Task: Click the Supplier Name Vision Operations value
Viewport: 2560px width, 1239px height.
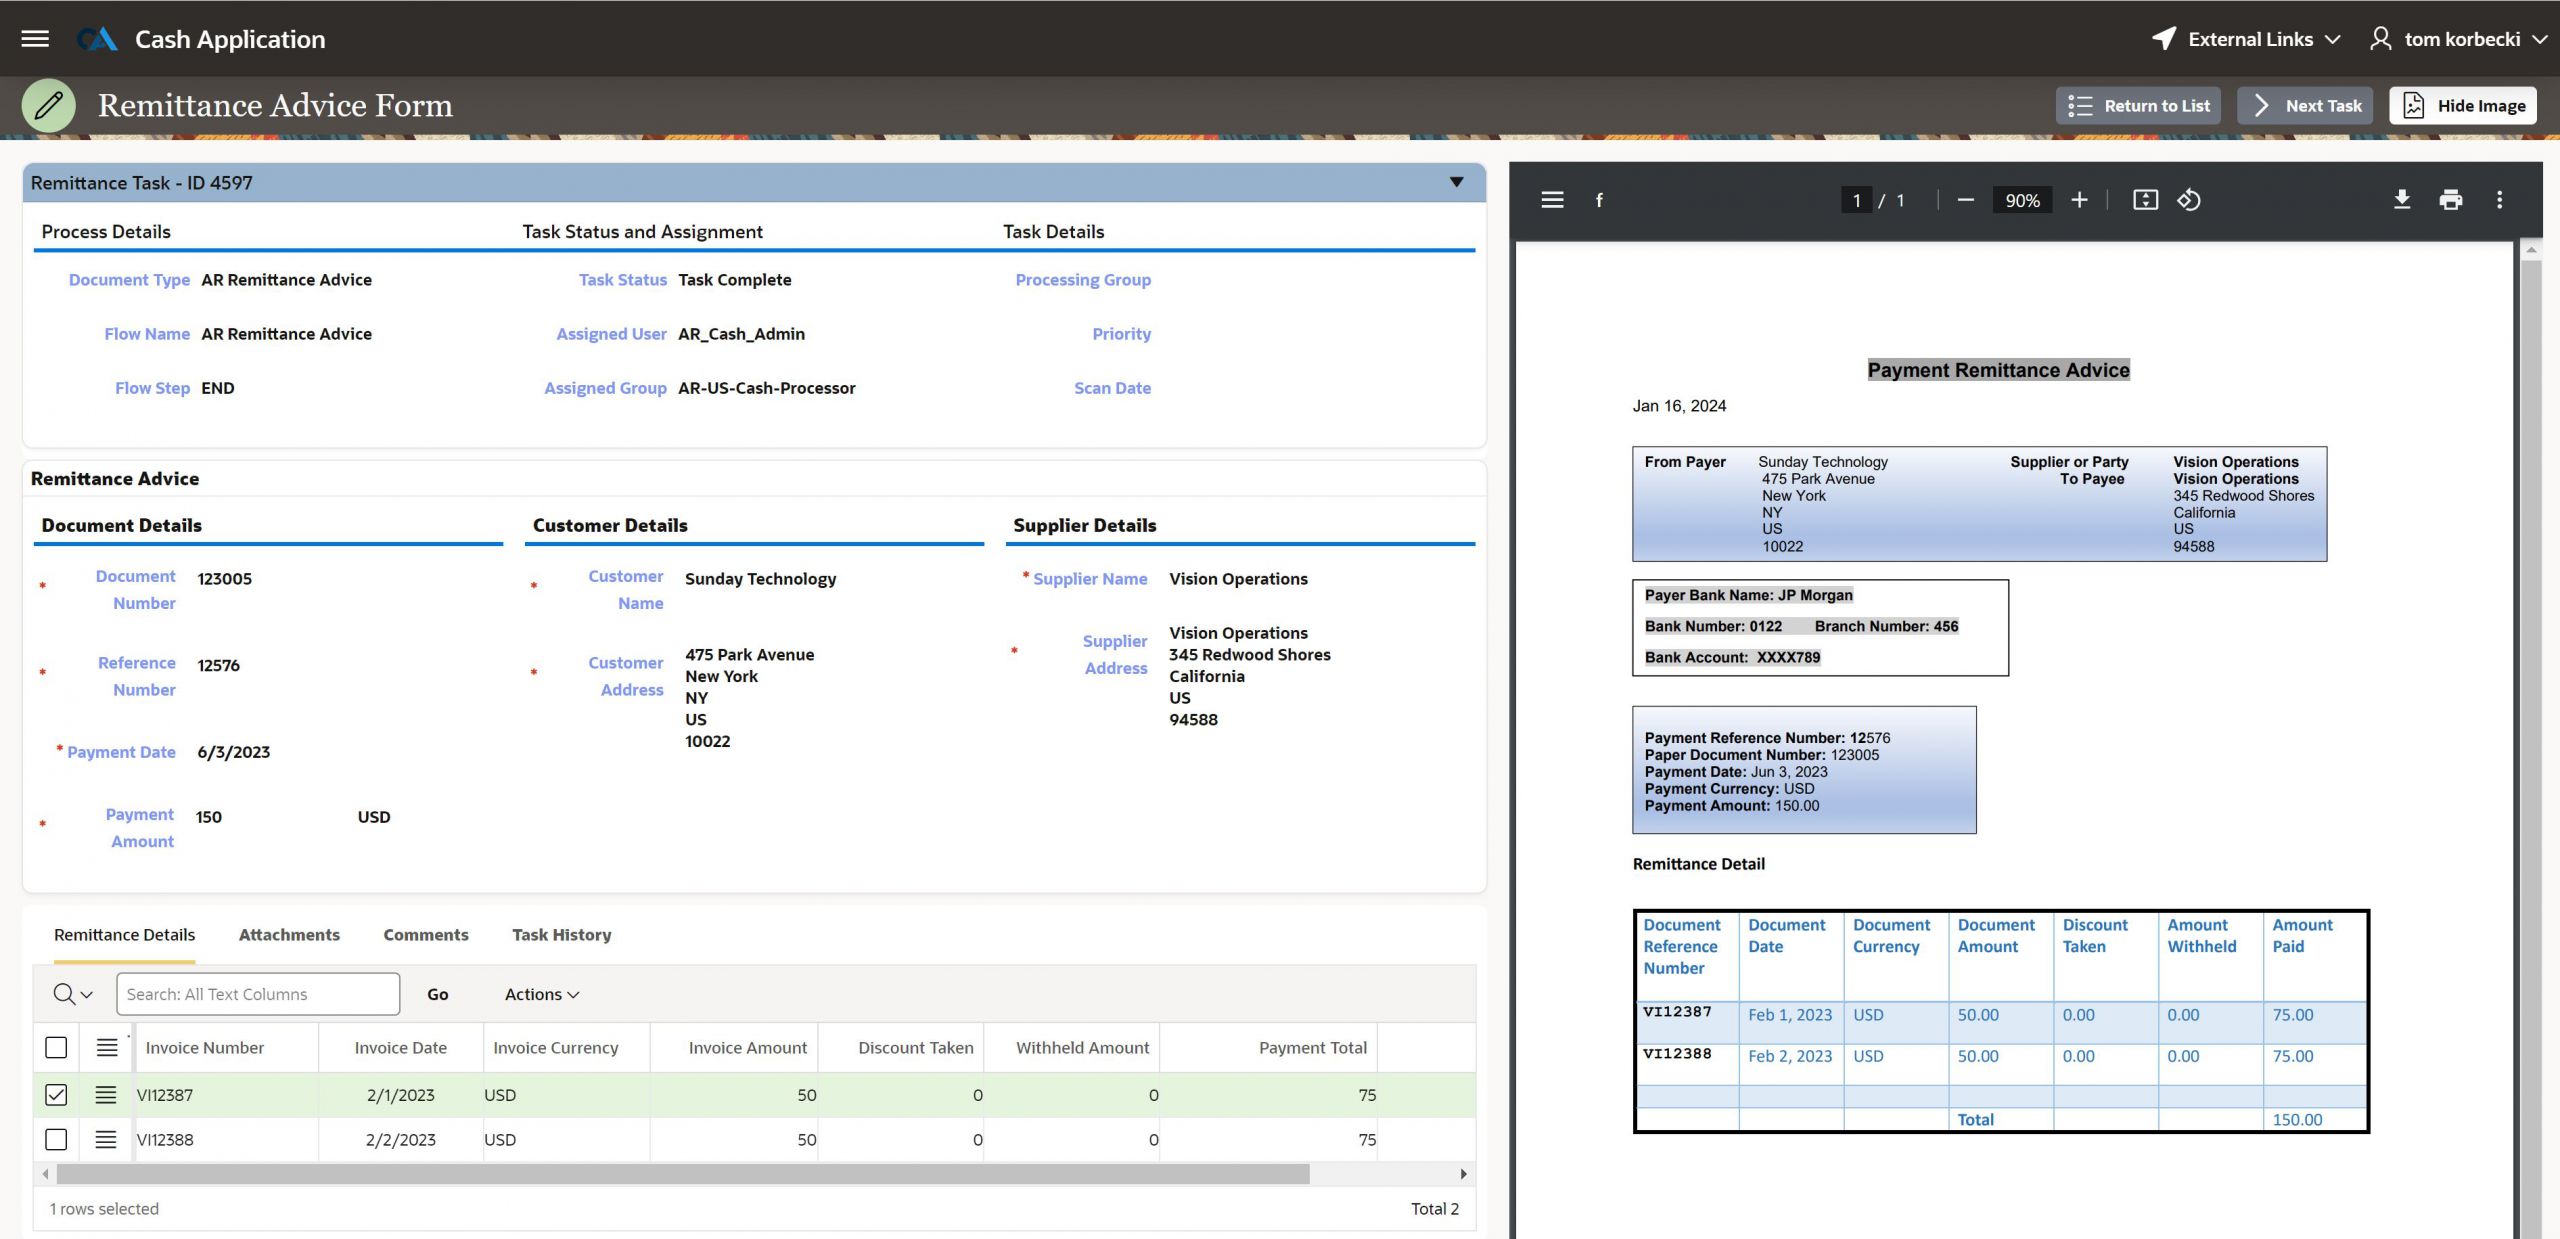Action: coord(1238,579)
